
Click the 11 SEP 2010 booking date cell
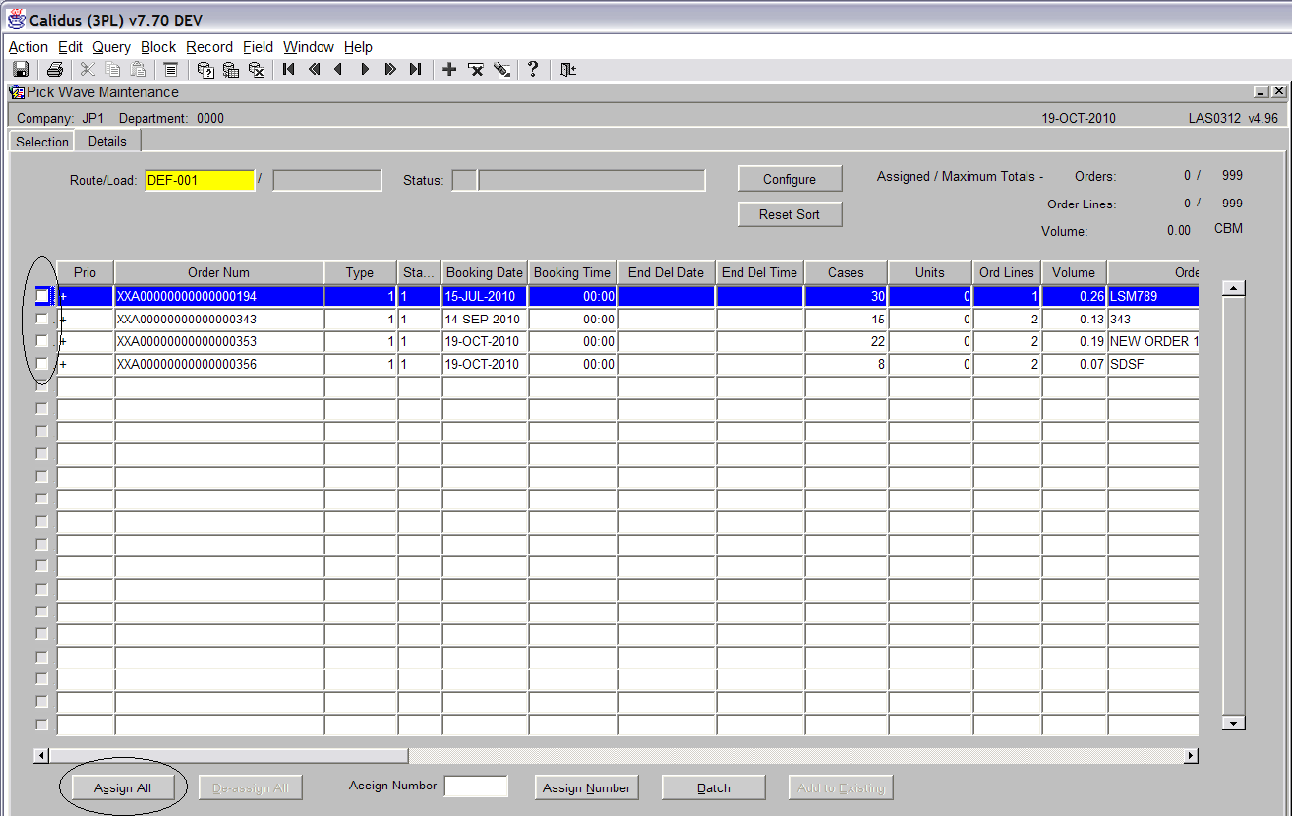click(x=484, y=319)
